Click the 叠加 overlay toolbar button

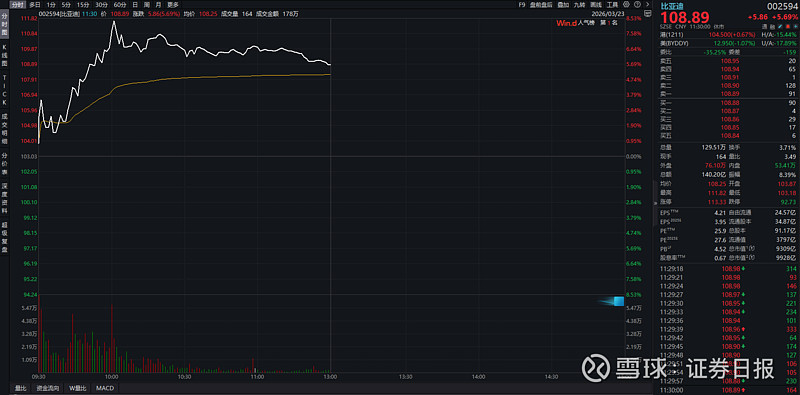click(563, 5)
